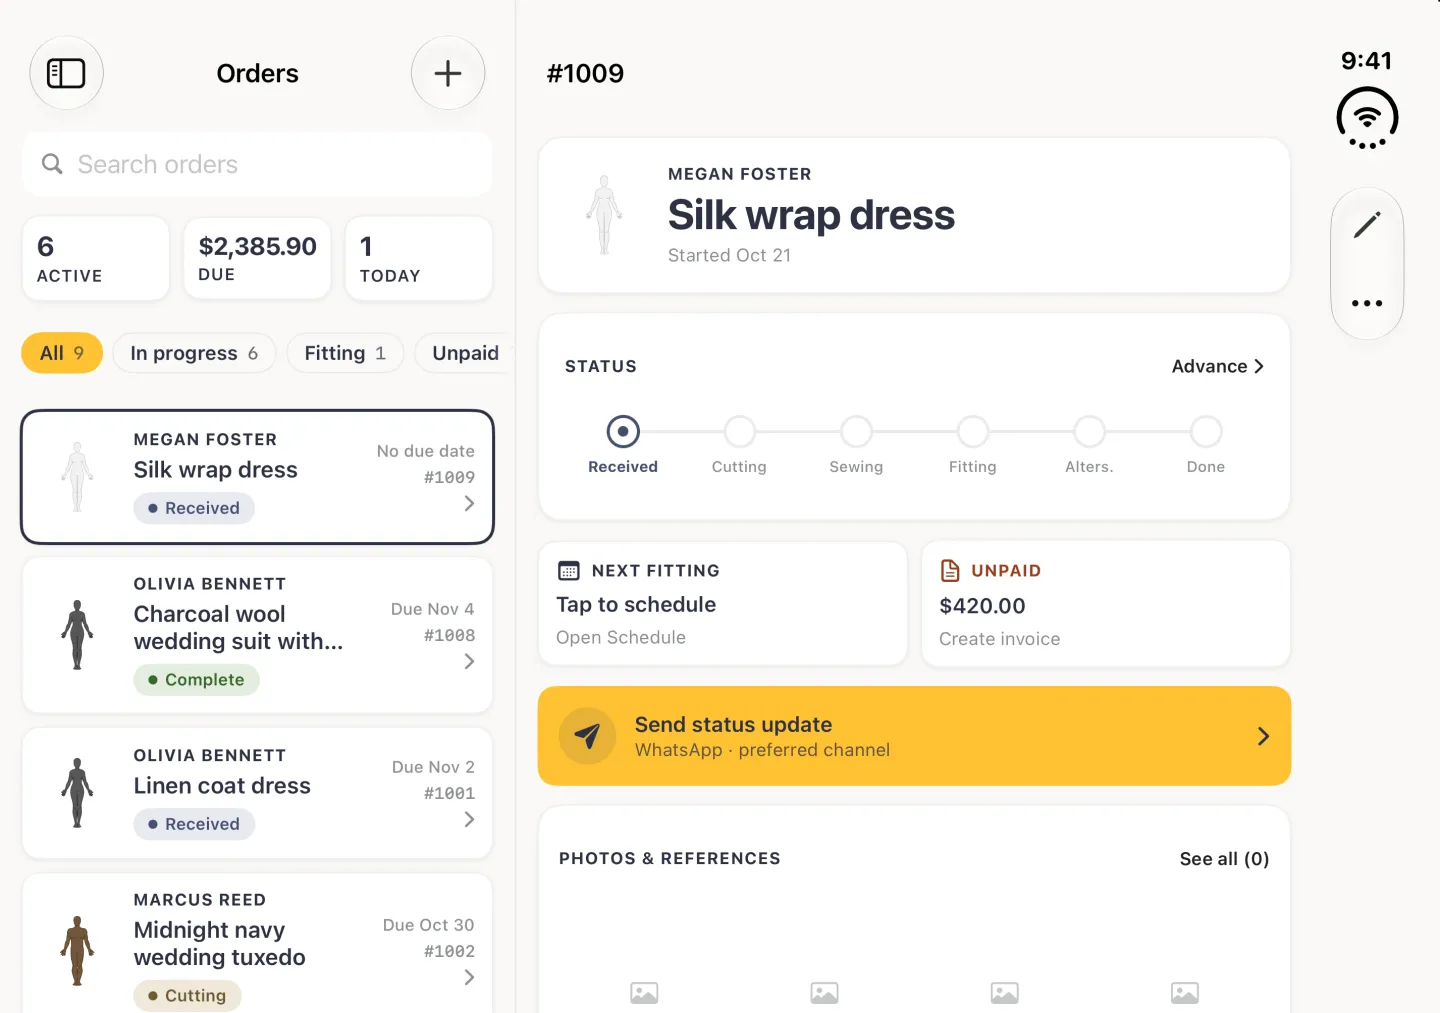The width and height of the screenshot is (1440, 1013).
Task: Open the more options ellipsis menu
Action: 1367,303
